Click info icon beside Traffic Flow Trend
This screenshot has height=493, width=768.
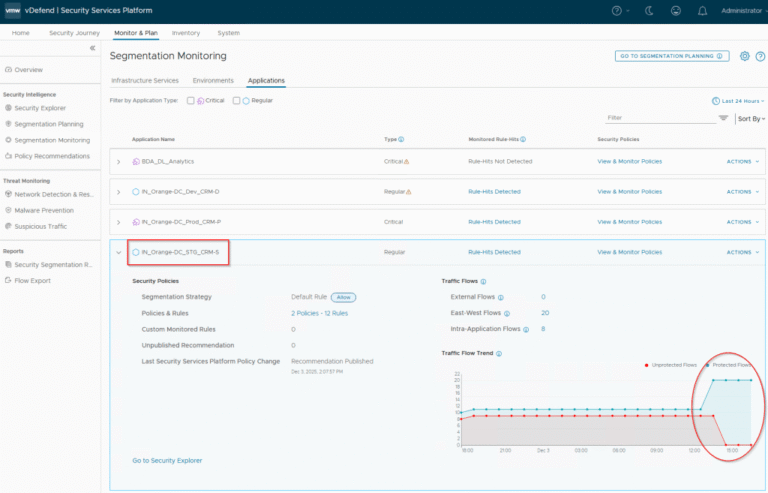(499, 353)
